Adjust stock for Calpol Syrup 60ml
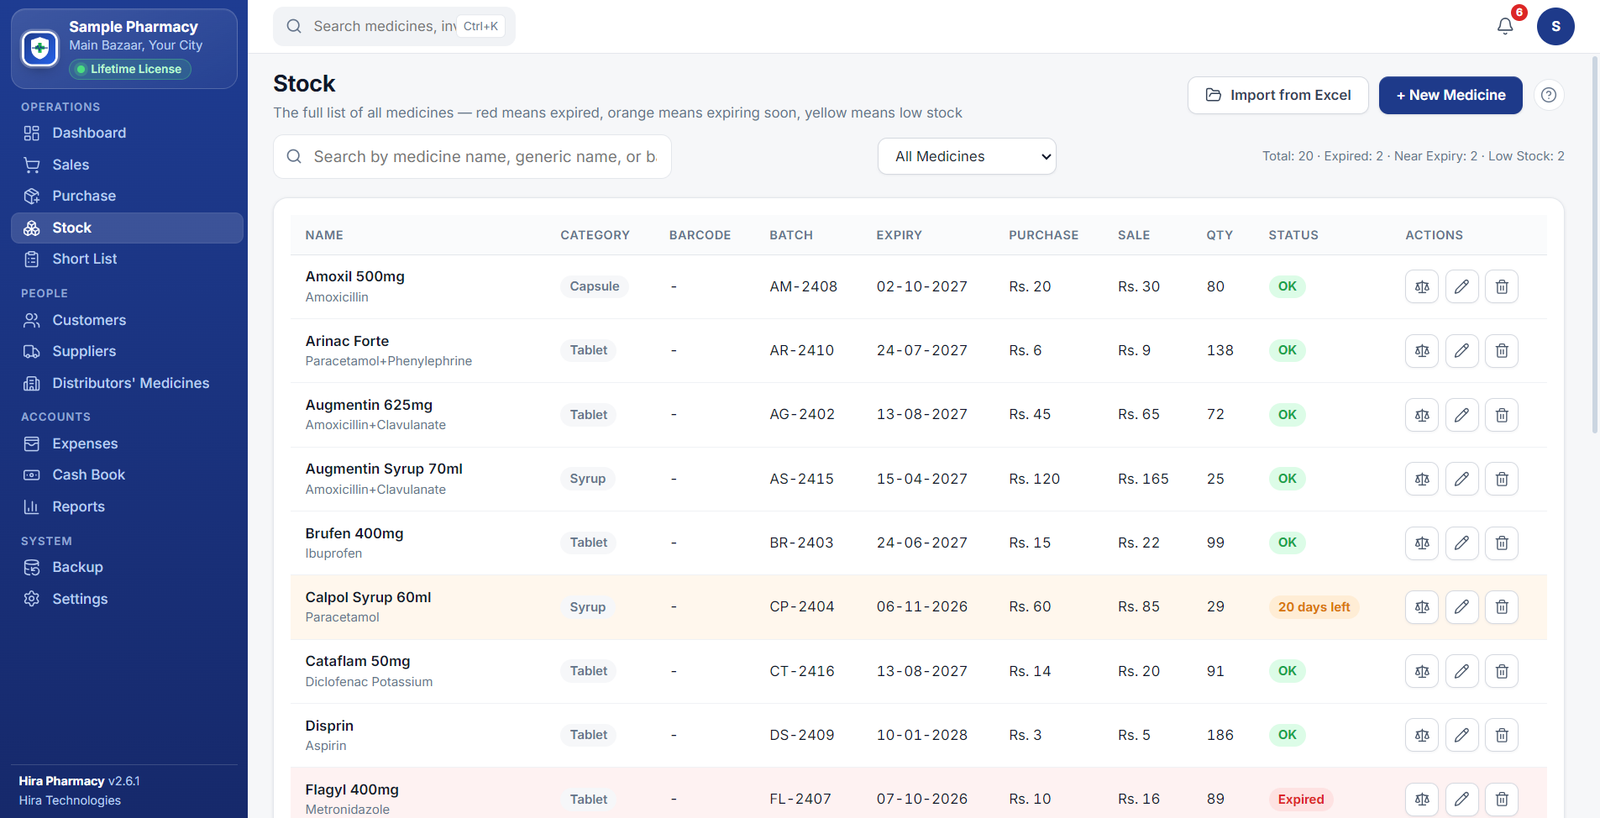 point(1422,607)
